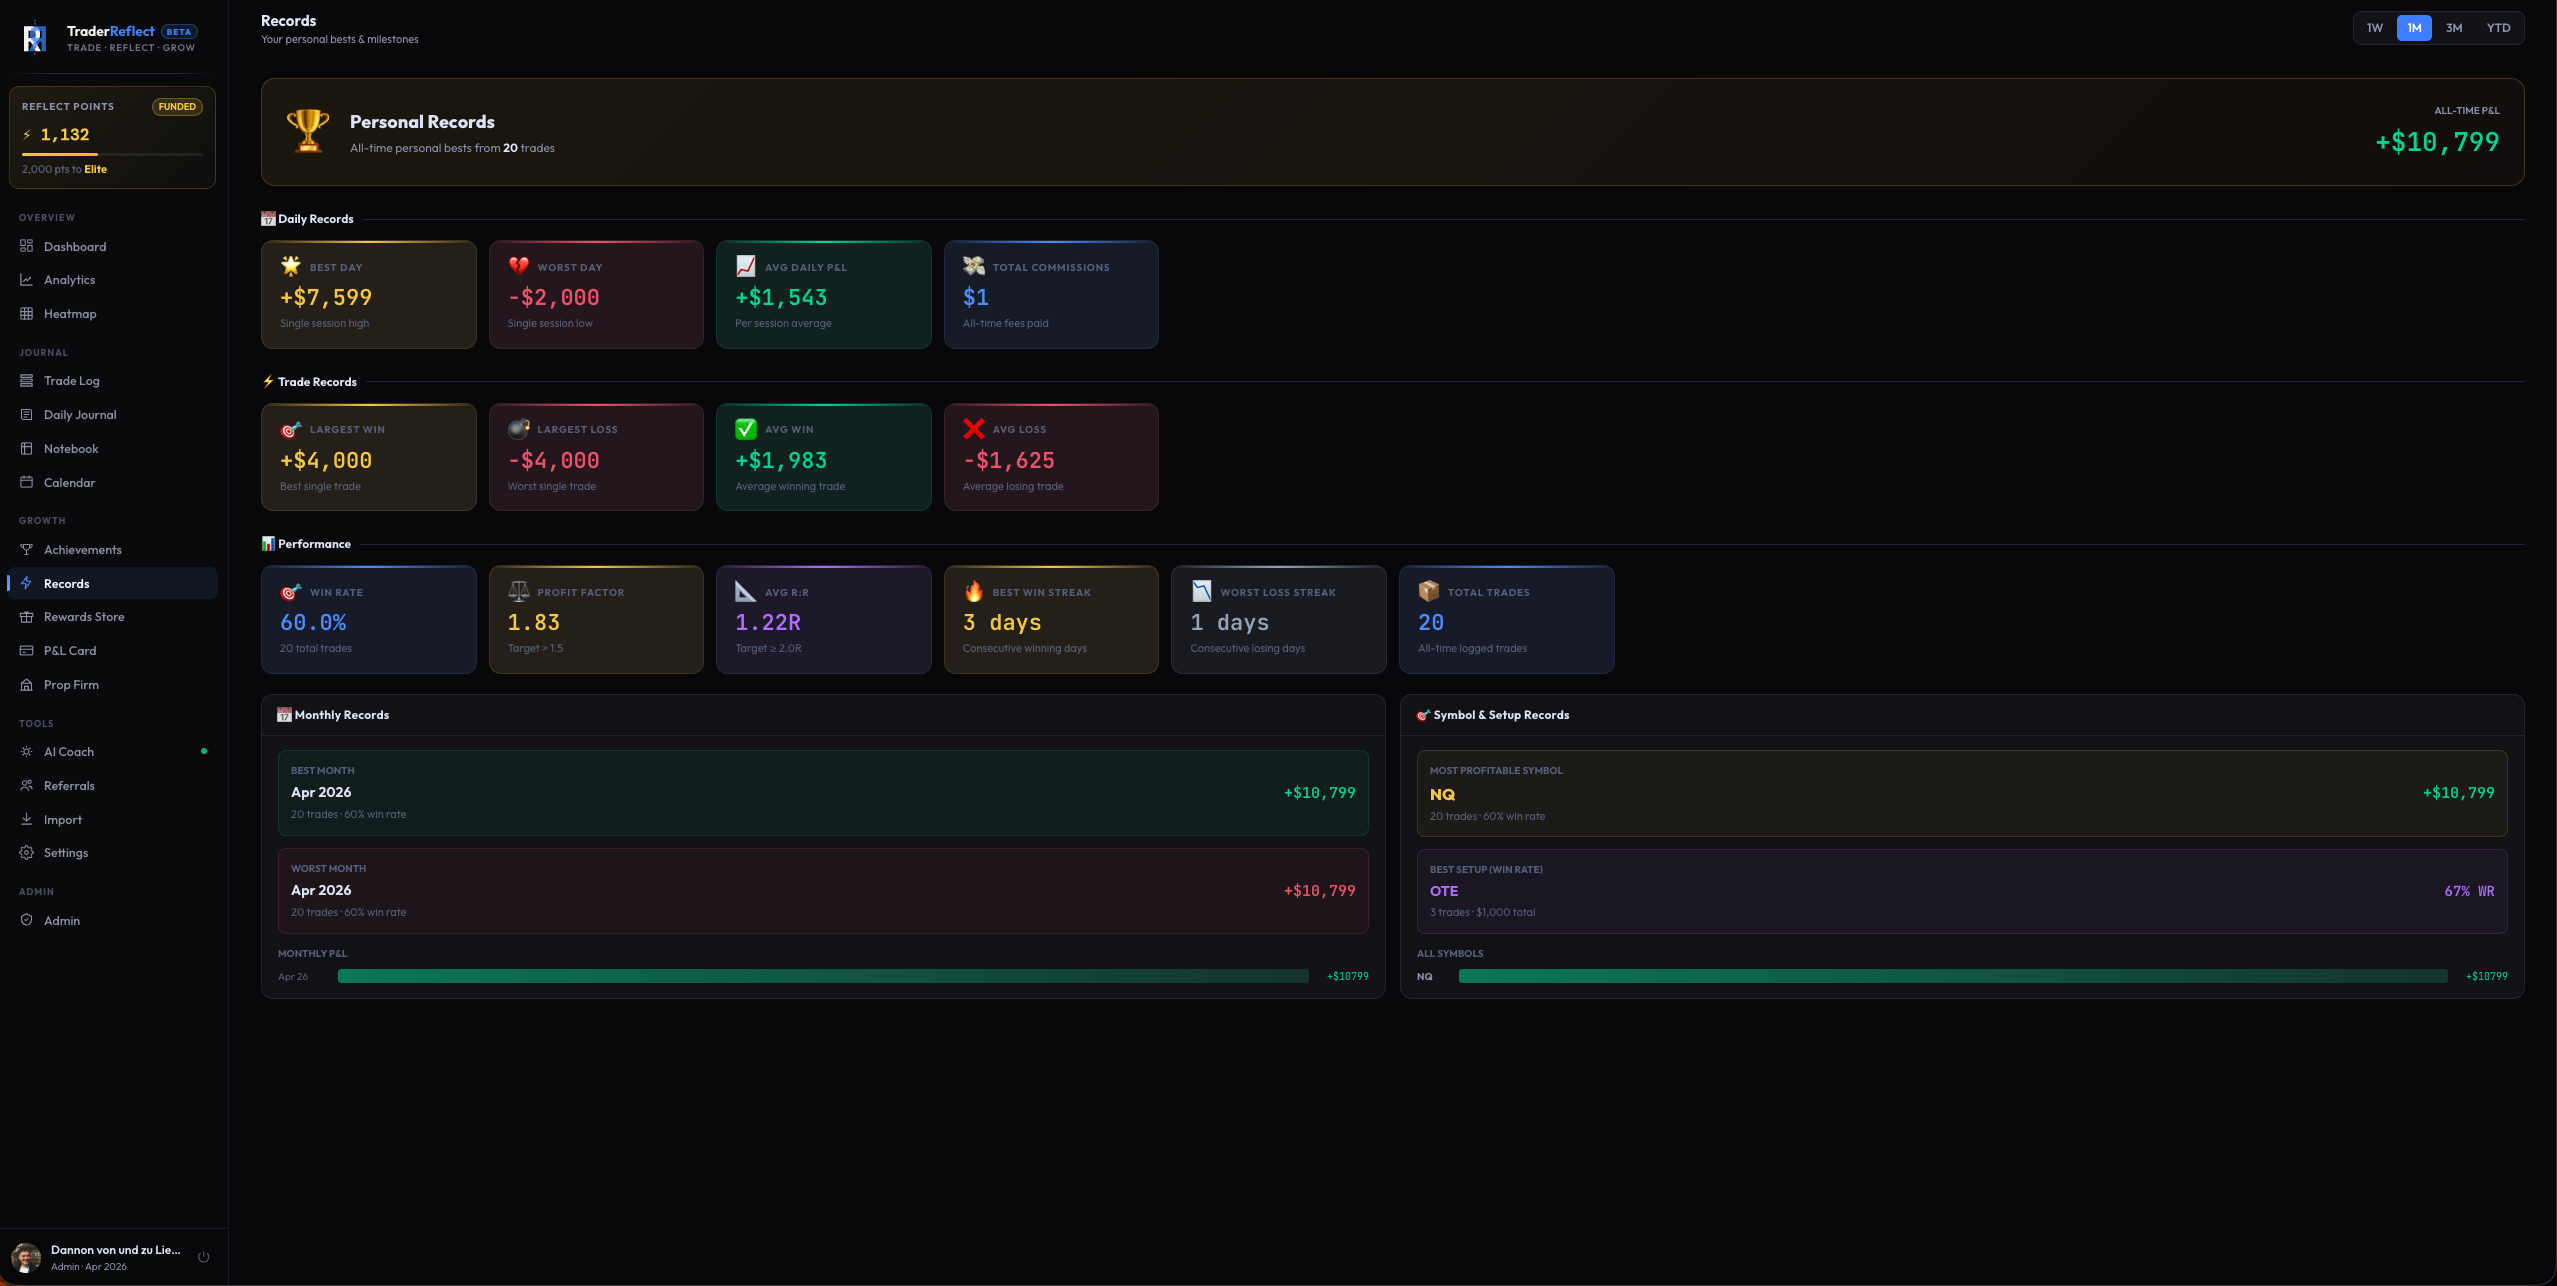Click the NQ all symbols bar
2557x1286 pixels.
coord(1953,976)
